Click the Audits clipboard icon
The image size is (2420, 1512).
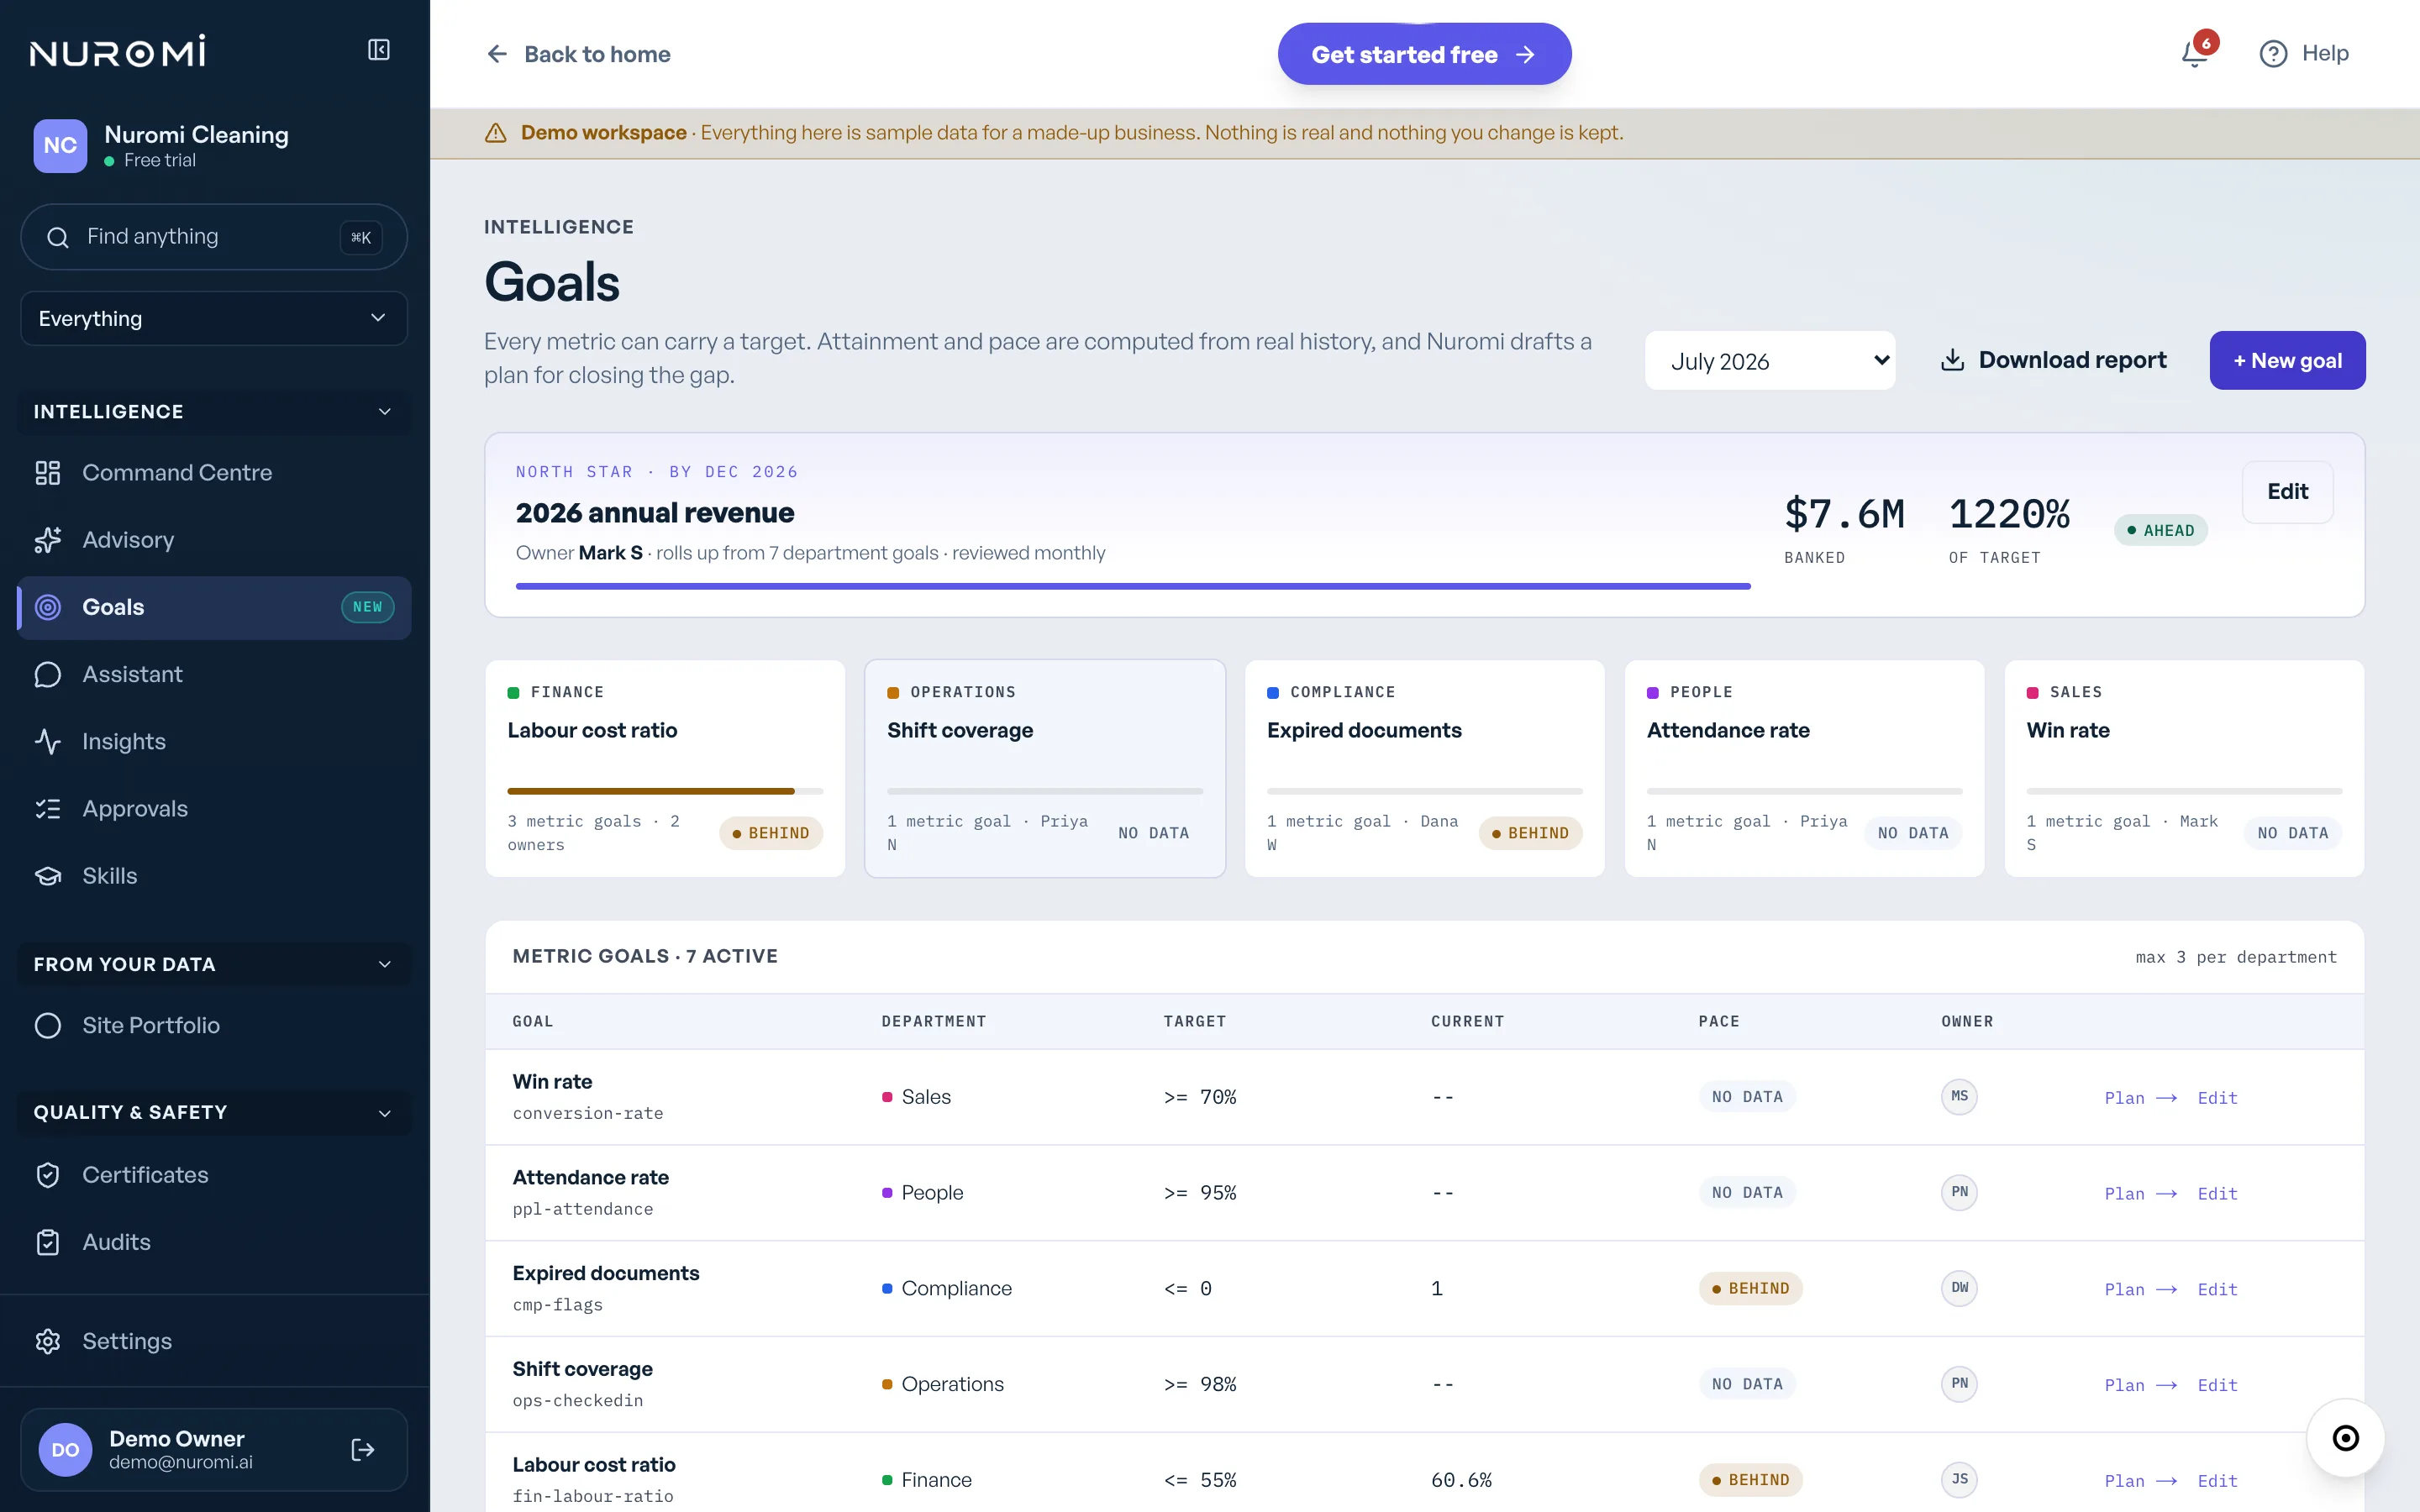point(48,1242)
